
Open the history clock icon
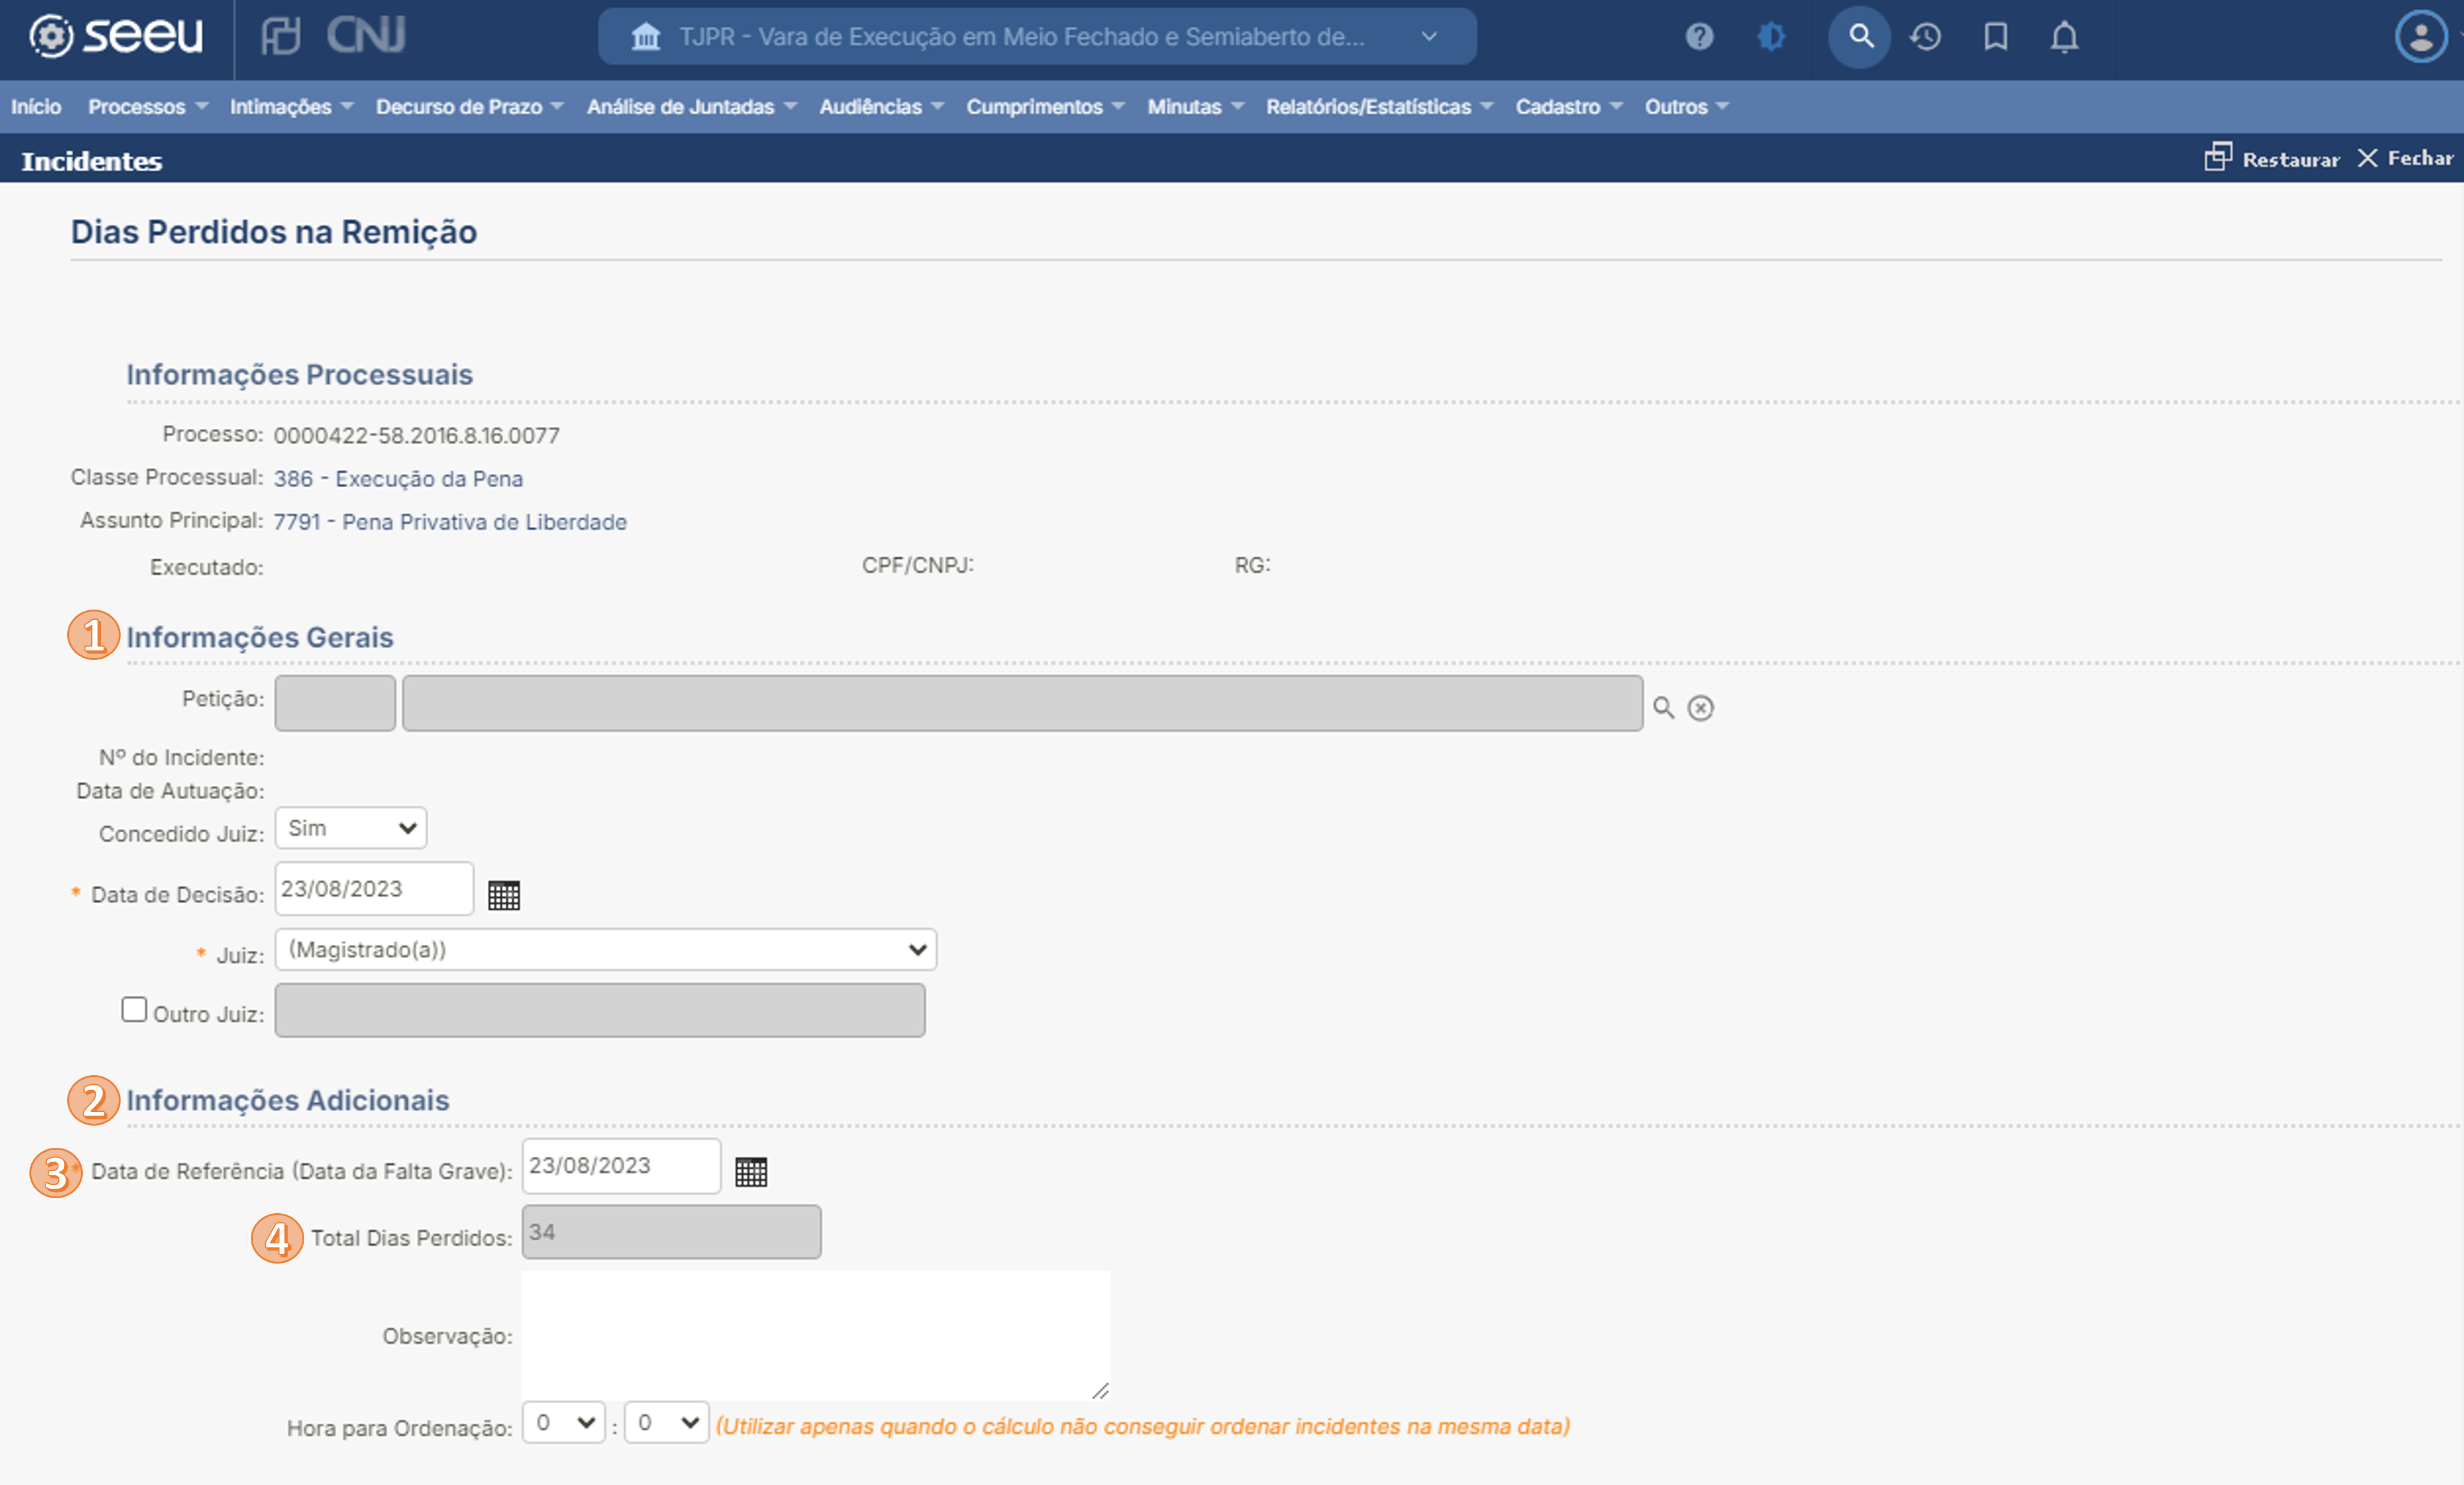pyautogui.click(x=1925, y=37)
